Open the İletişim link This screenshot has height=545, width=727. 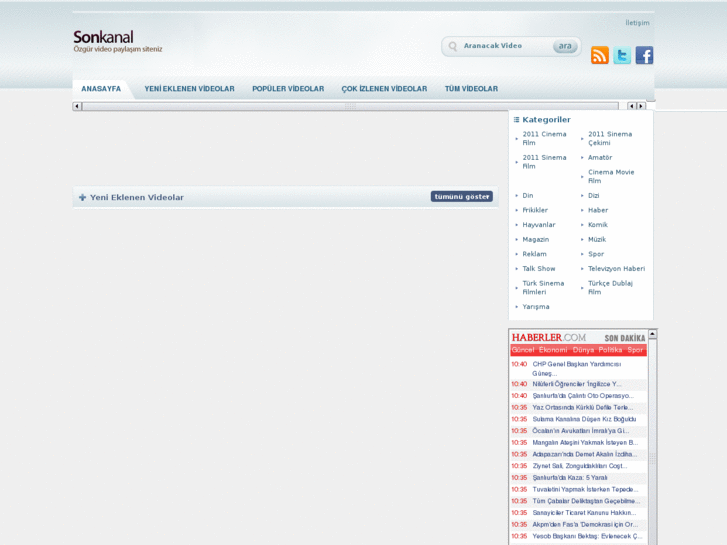tap(637, 23)
